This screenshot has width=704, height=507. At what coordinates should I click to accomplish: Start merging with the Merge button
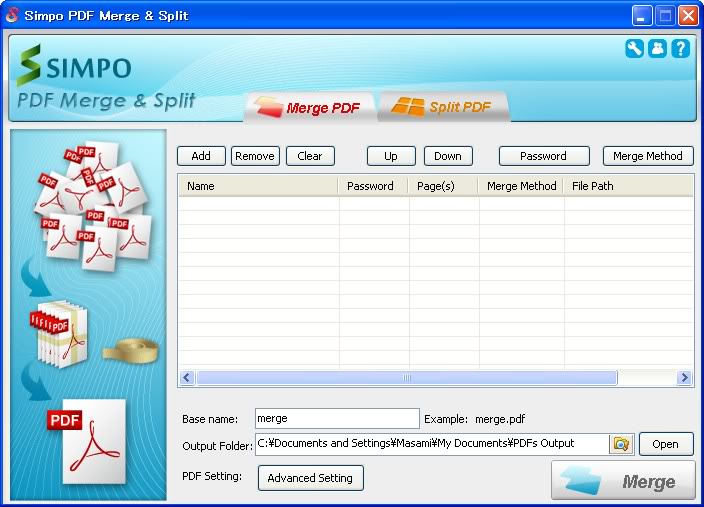[x=623, y=481]
